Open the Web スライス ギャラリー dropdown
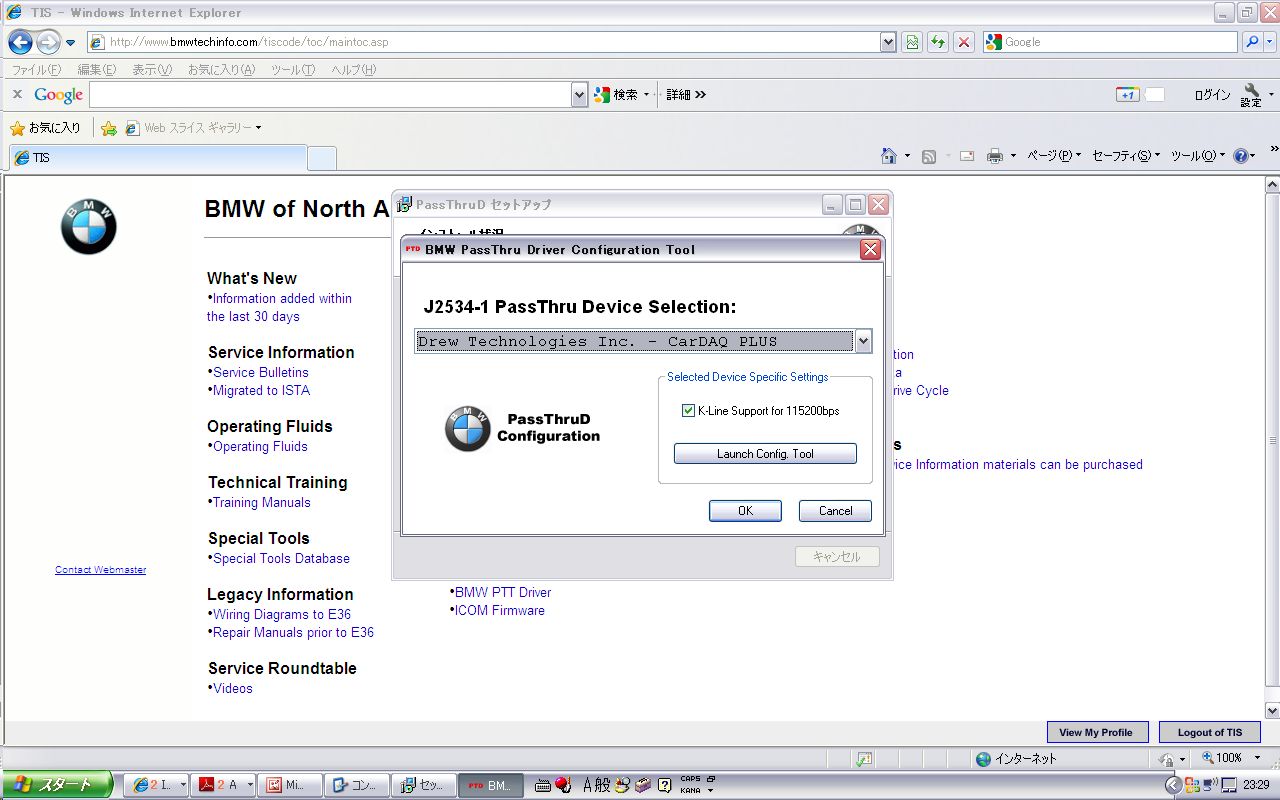 click(x=193, y=128)
